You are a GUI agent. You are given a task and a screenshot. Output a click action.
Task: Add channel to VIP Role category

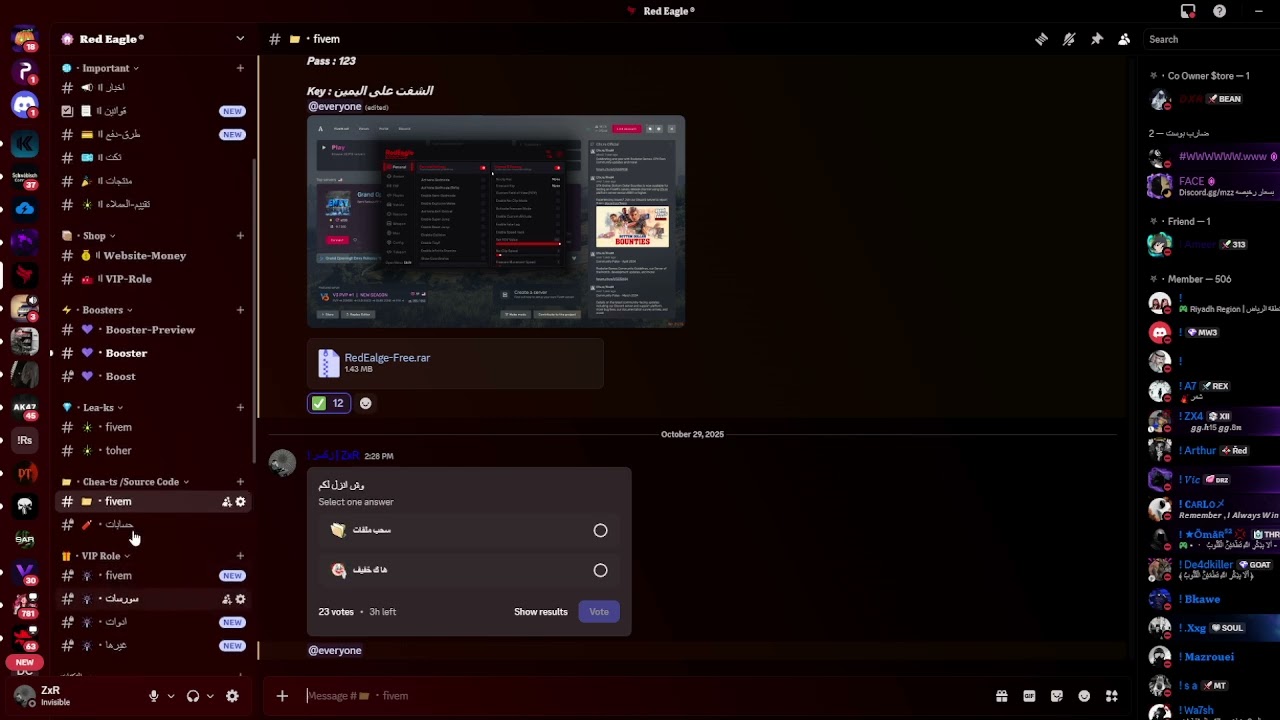240,556
